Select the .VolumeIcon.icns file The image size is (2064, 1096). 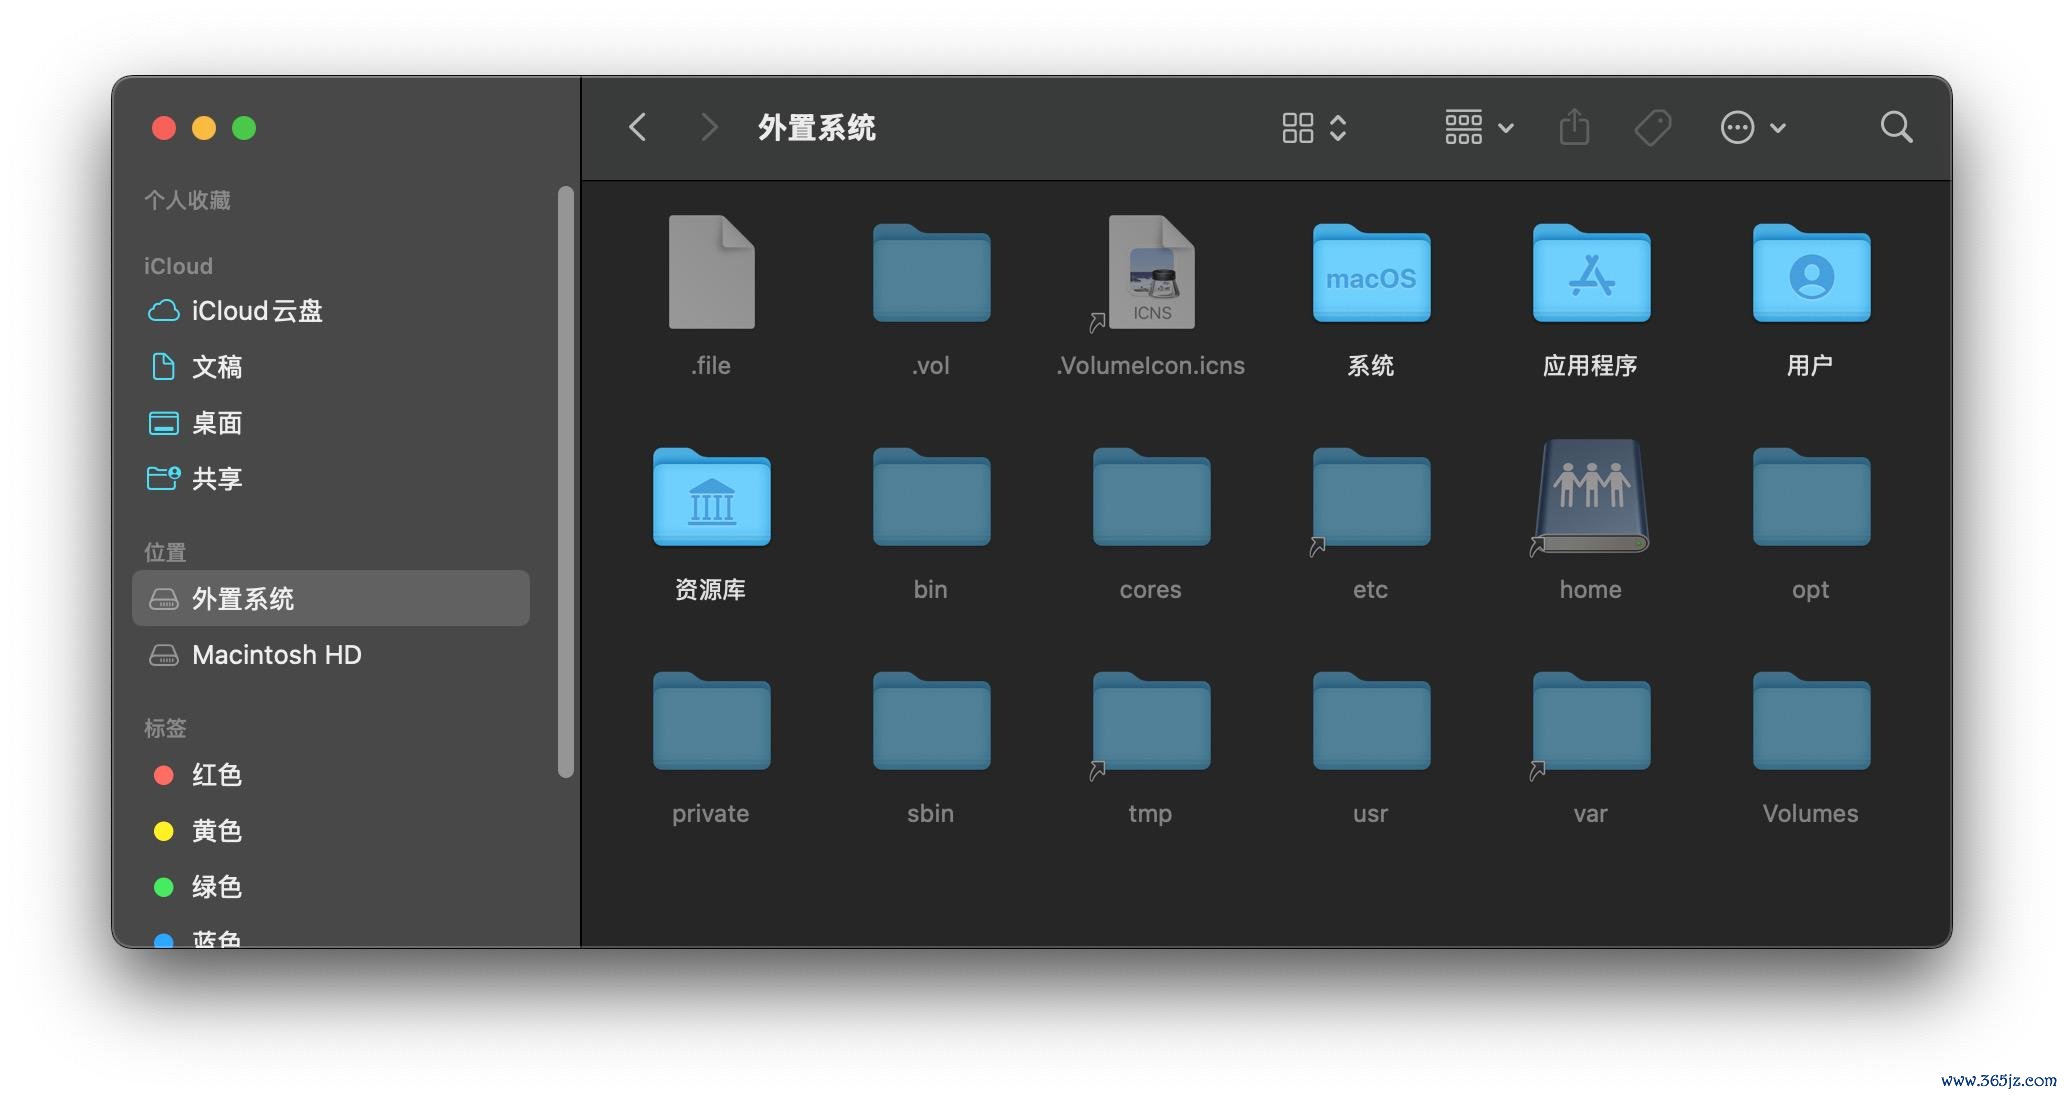[1151, 272]
